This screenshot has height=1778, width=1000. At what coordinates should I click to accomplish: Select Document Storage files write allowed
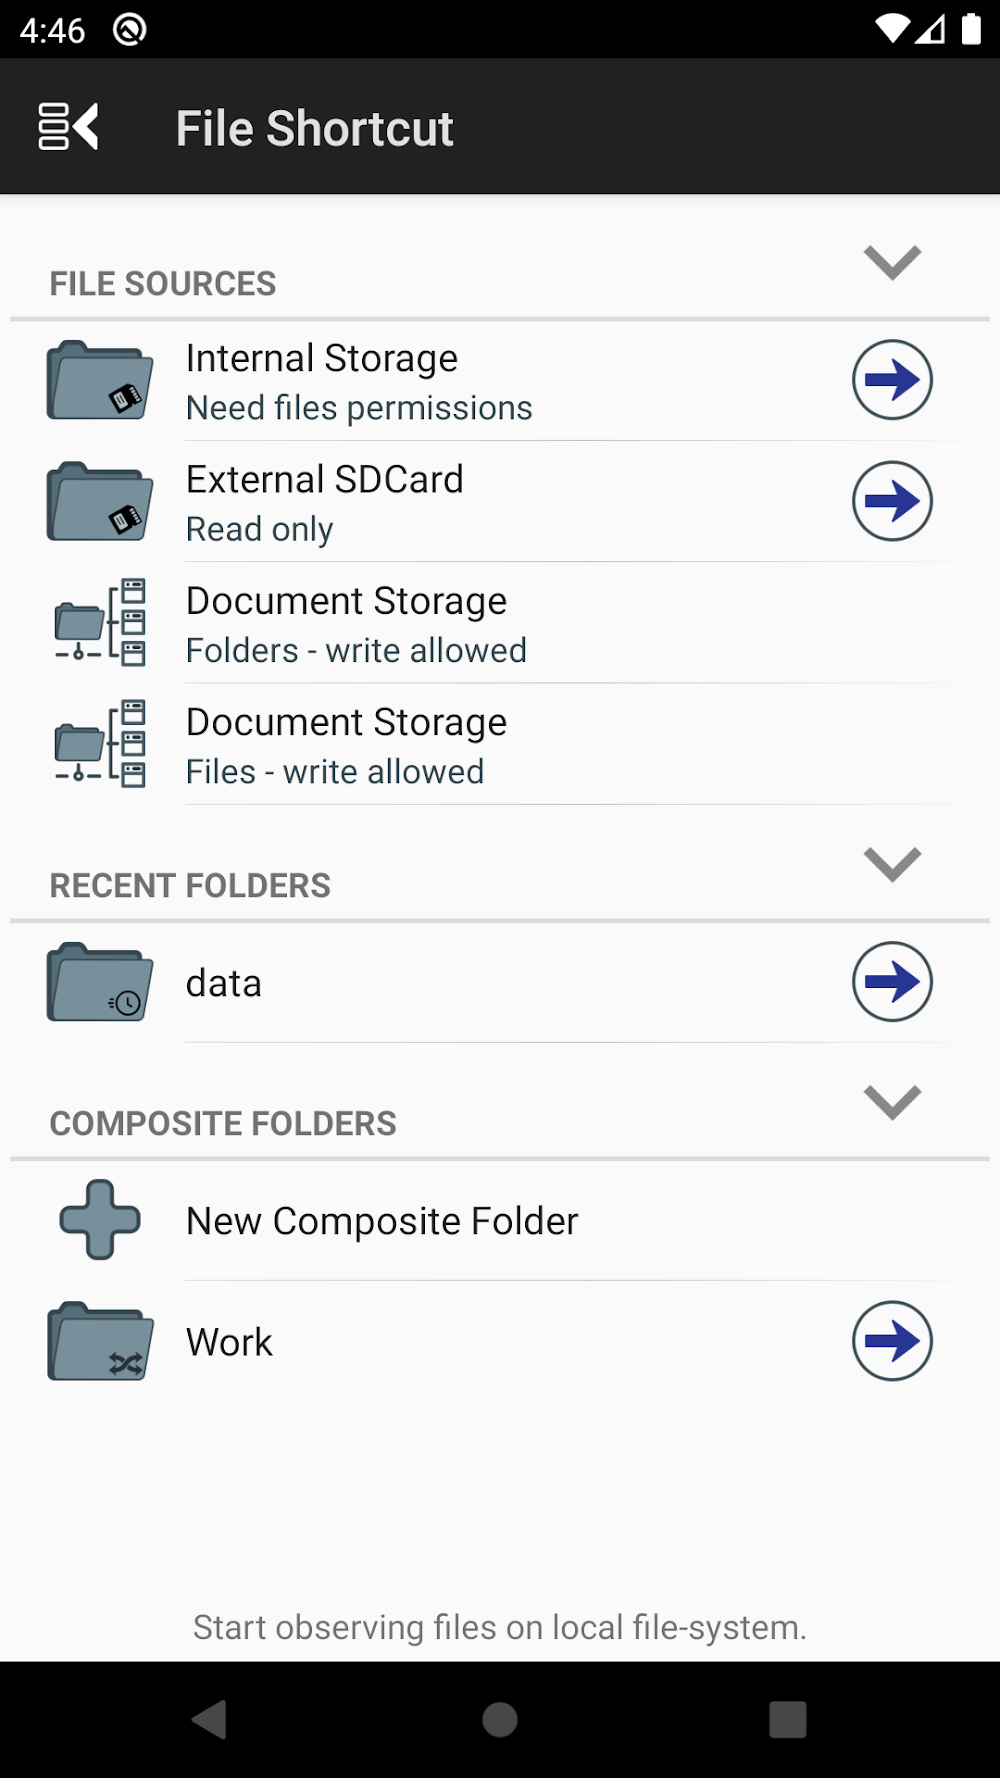pyautogui.click(x=346, y=745)
